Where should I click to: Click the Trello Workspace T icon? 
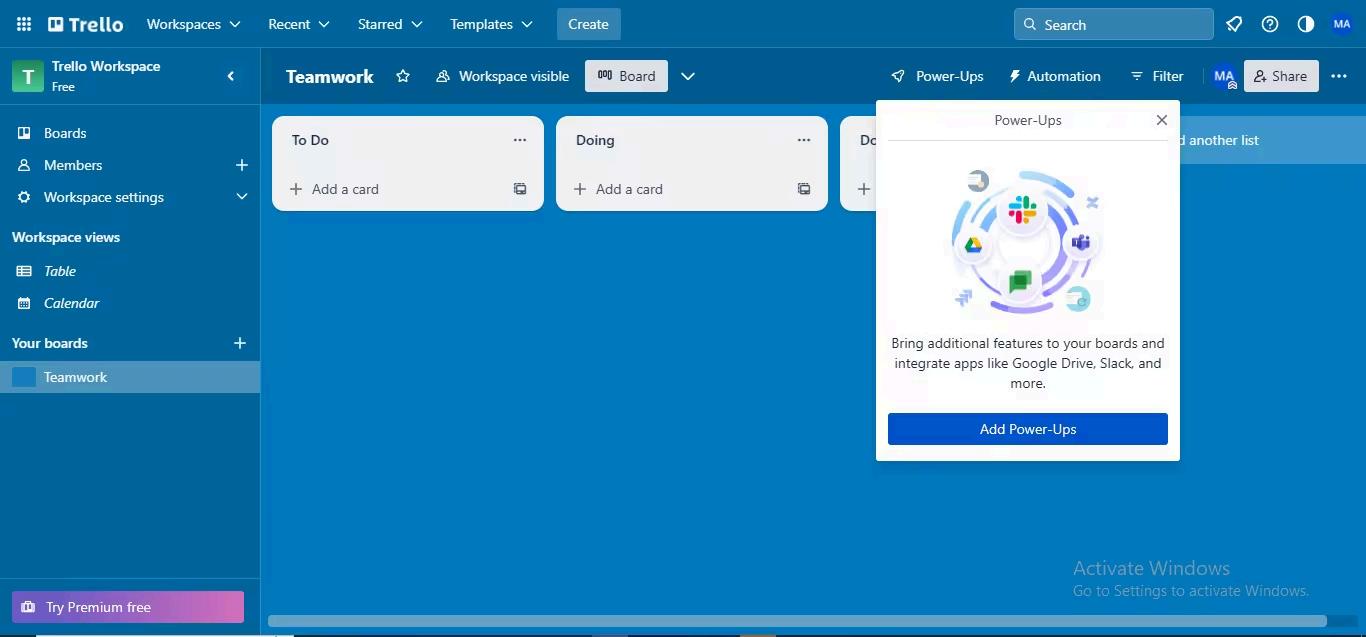[x=27, y=76]
